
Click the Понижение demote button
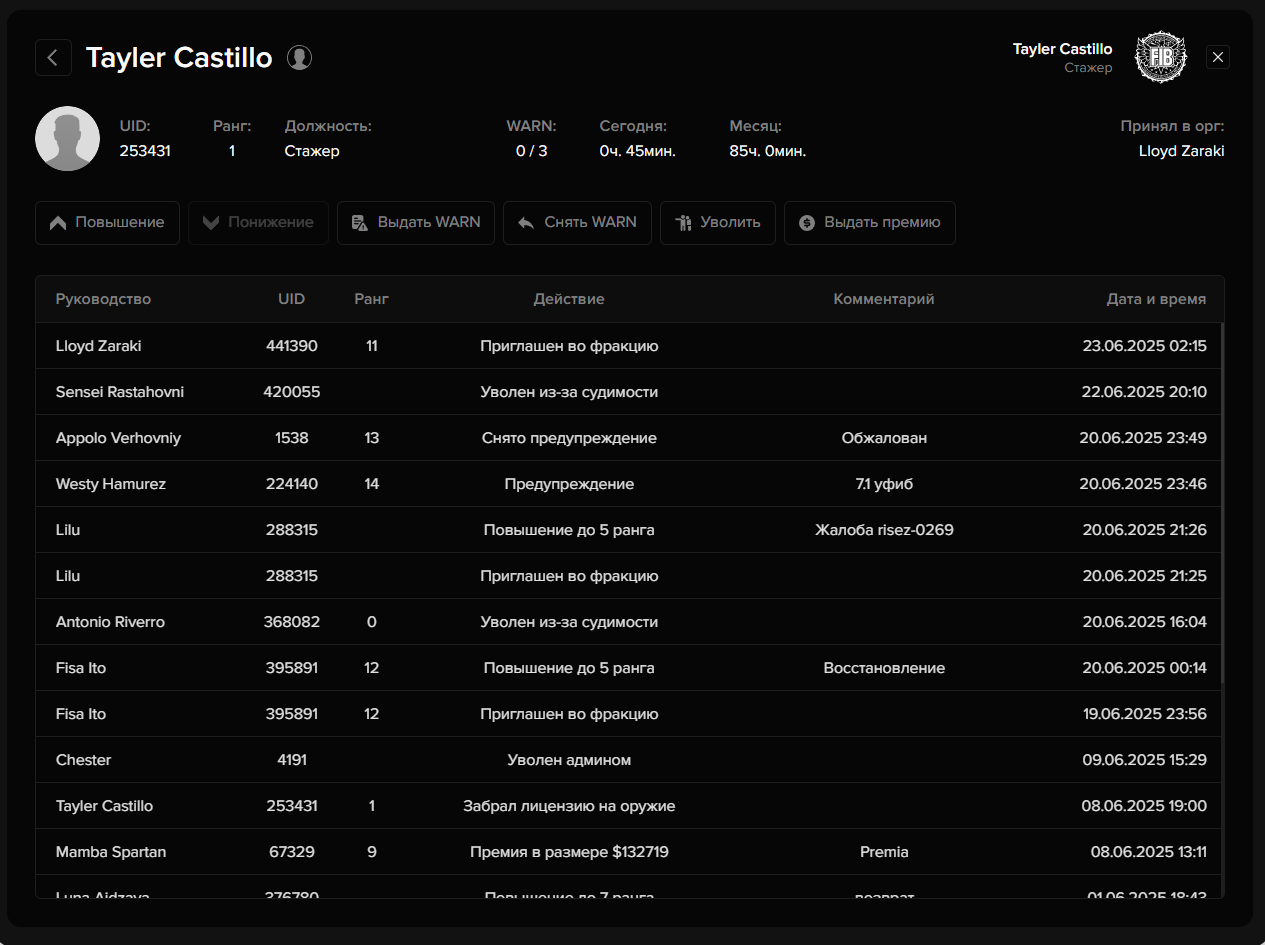(258, 223)
